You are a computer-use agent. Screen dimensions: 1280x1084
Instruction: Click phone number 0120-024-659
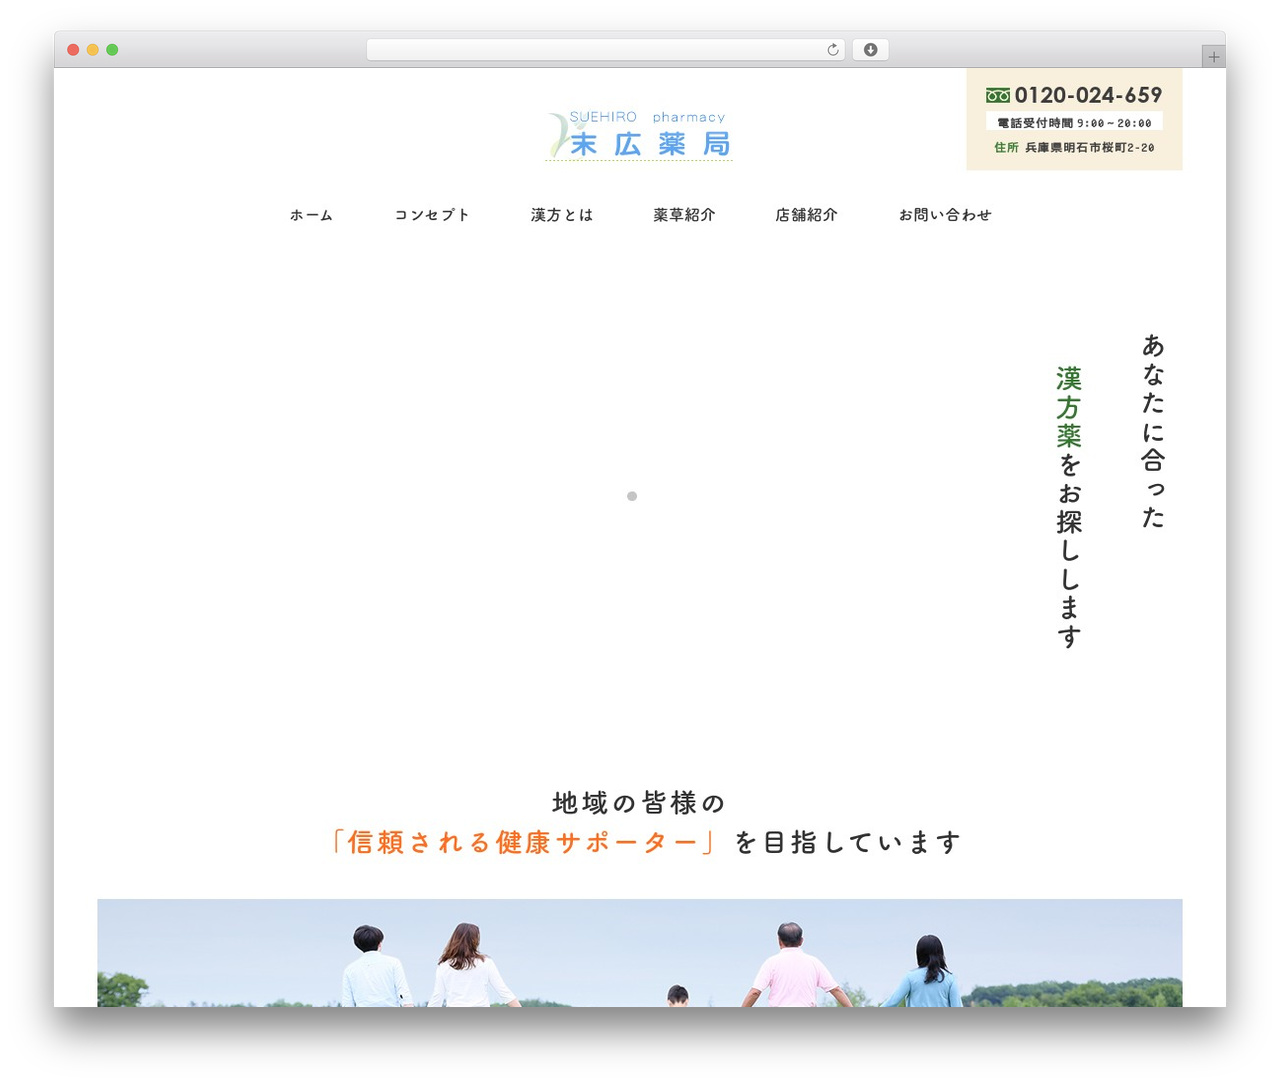pyautogui.click(x=1088, y=95)
